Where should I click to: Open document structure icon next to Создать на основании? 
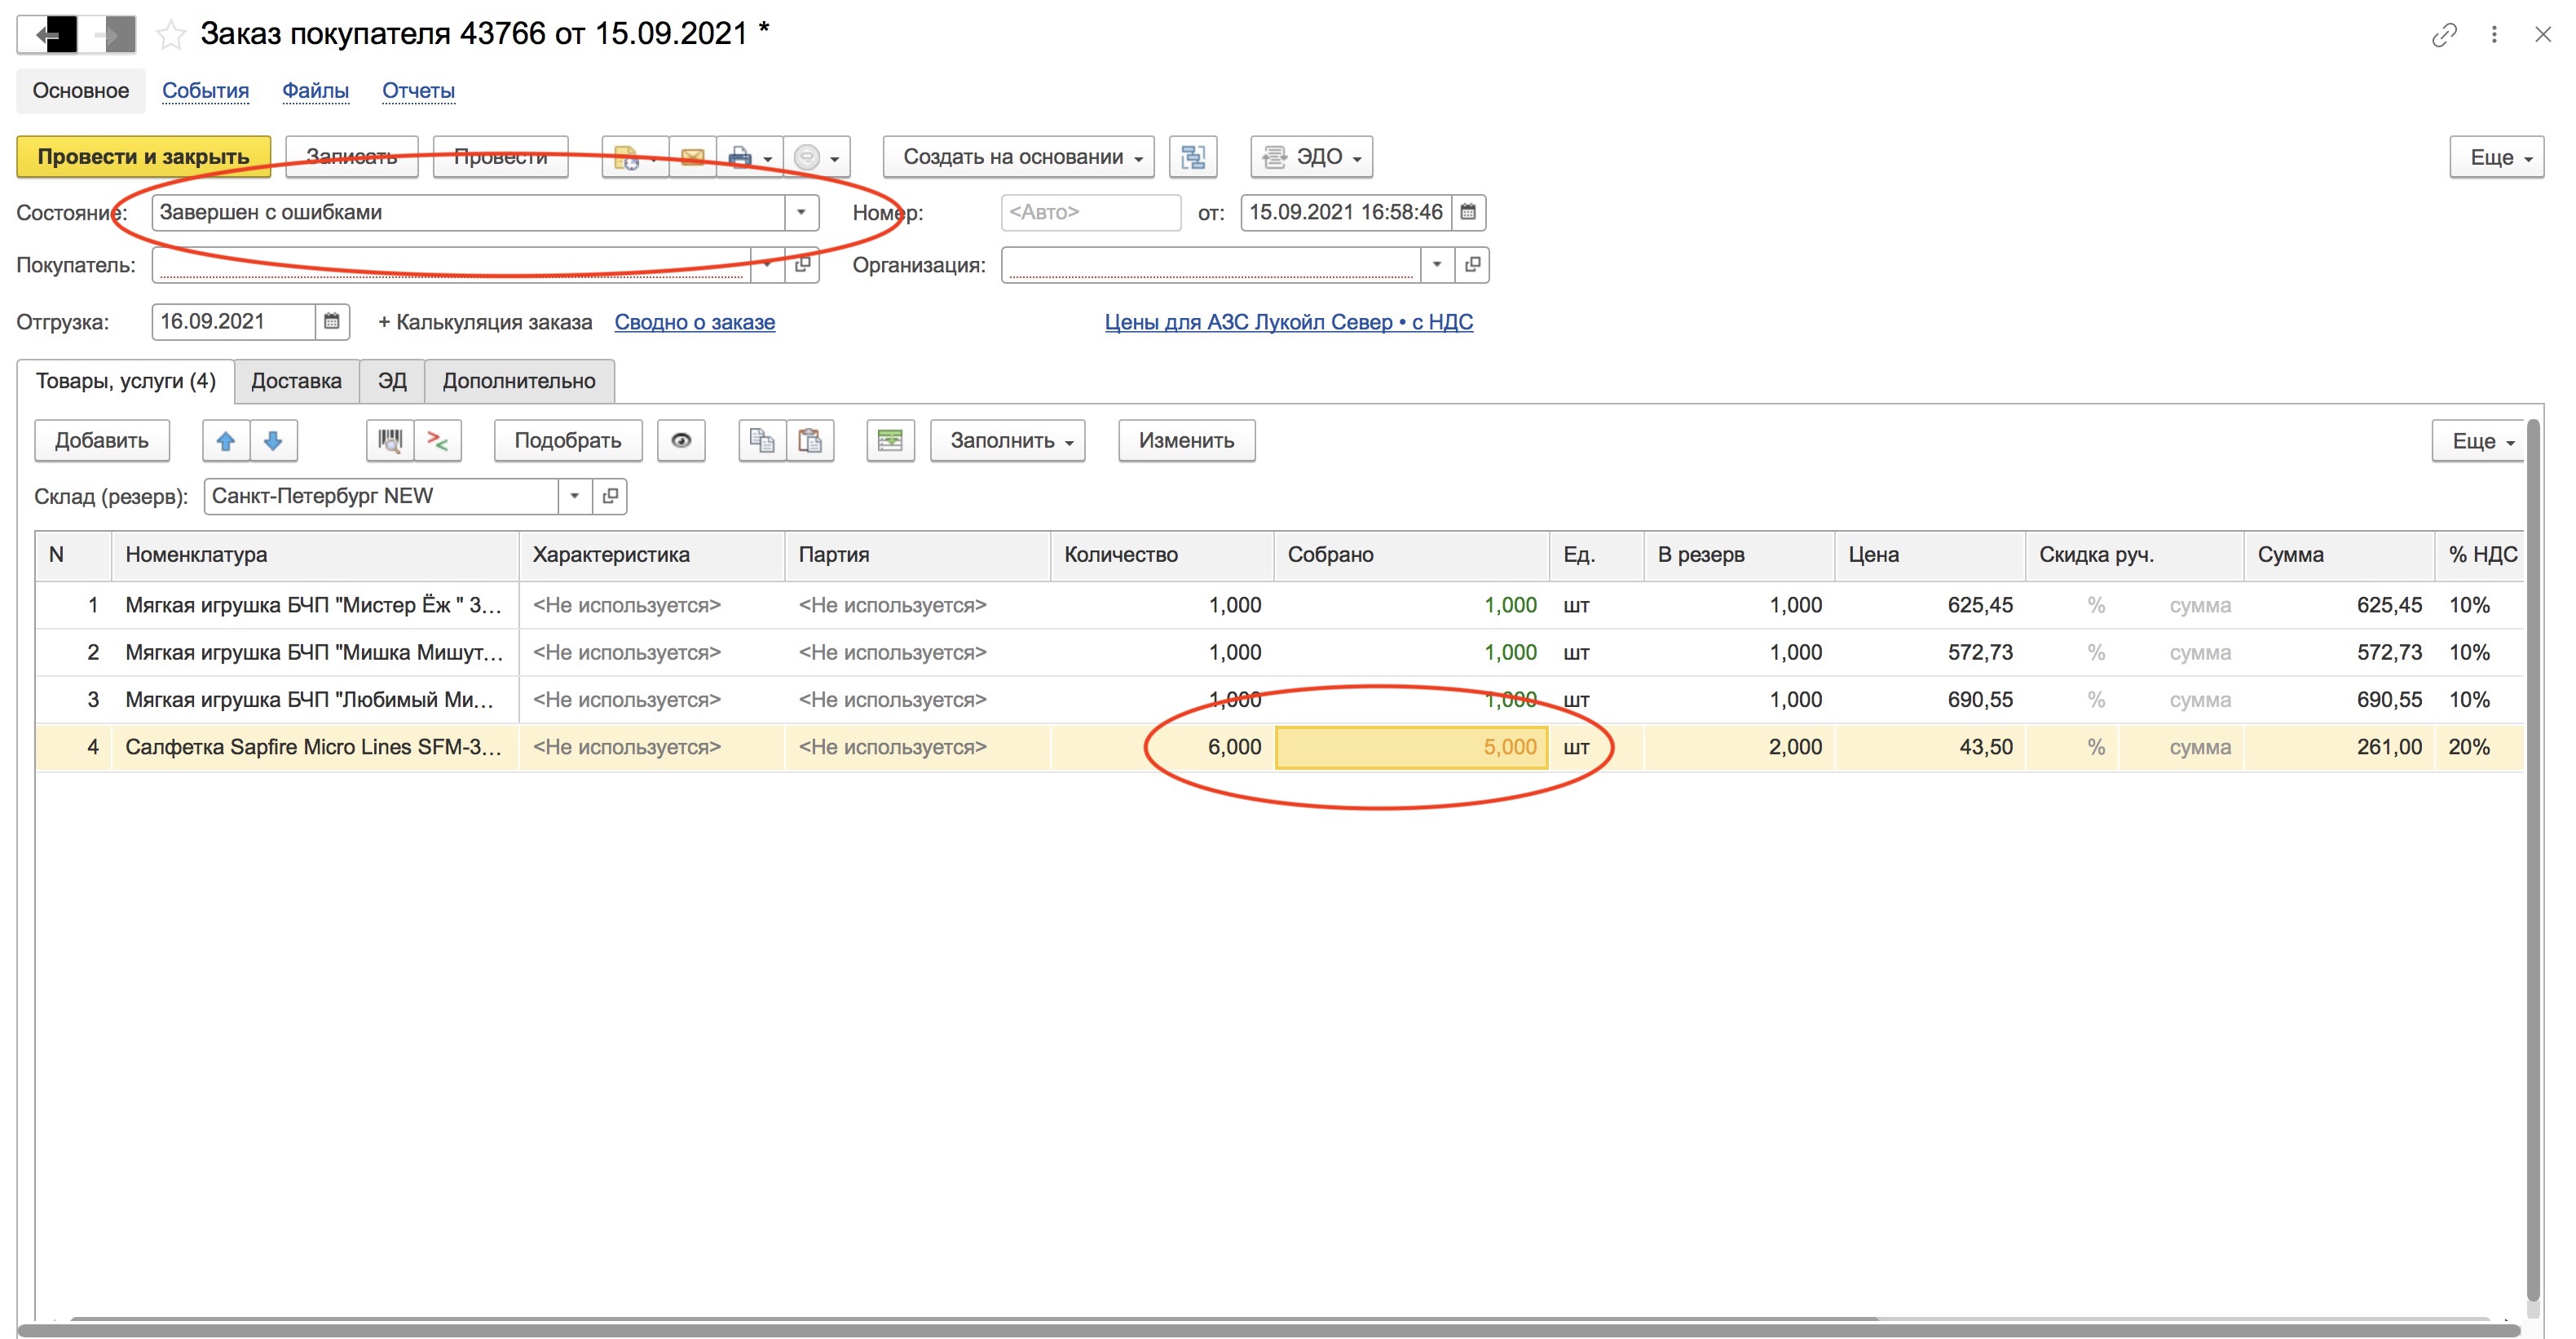1193,157
